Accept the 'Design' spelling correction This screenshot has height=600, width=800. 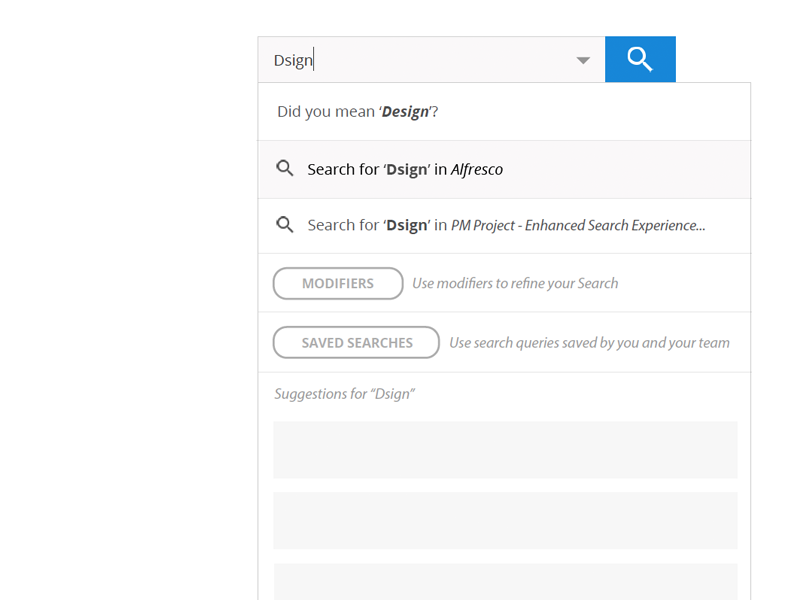coord(405,112)
